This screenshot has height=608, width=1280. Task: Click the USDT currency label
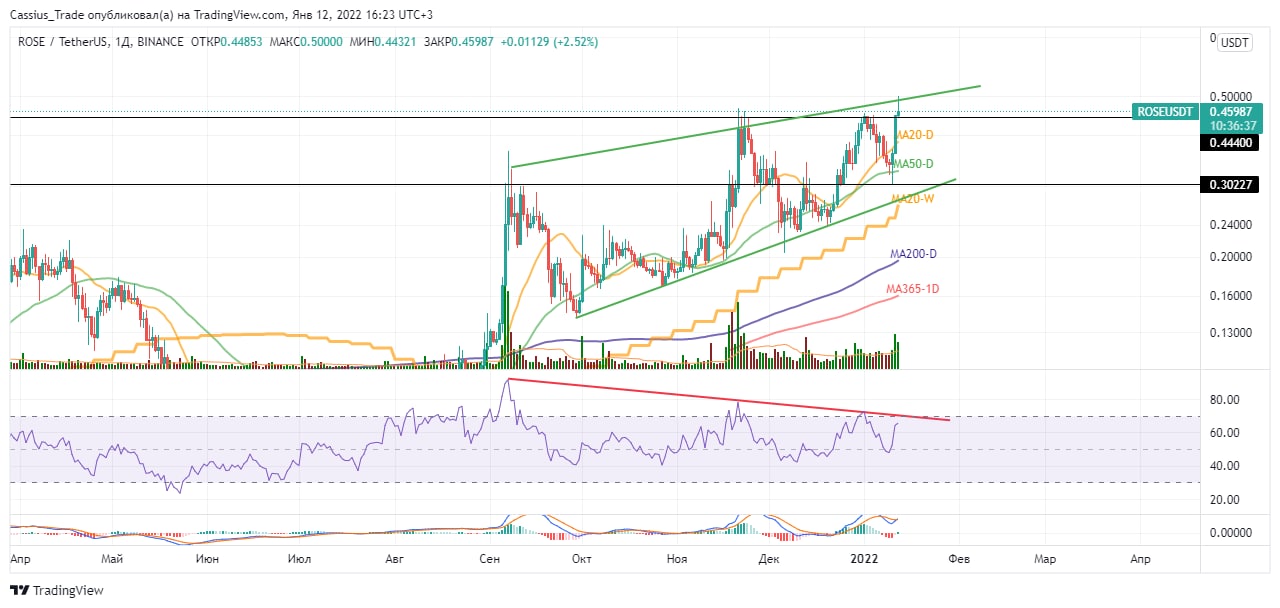coord(1235,43)
